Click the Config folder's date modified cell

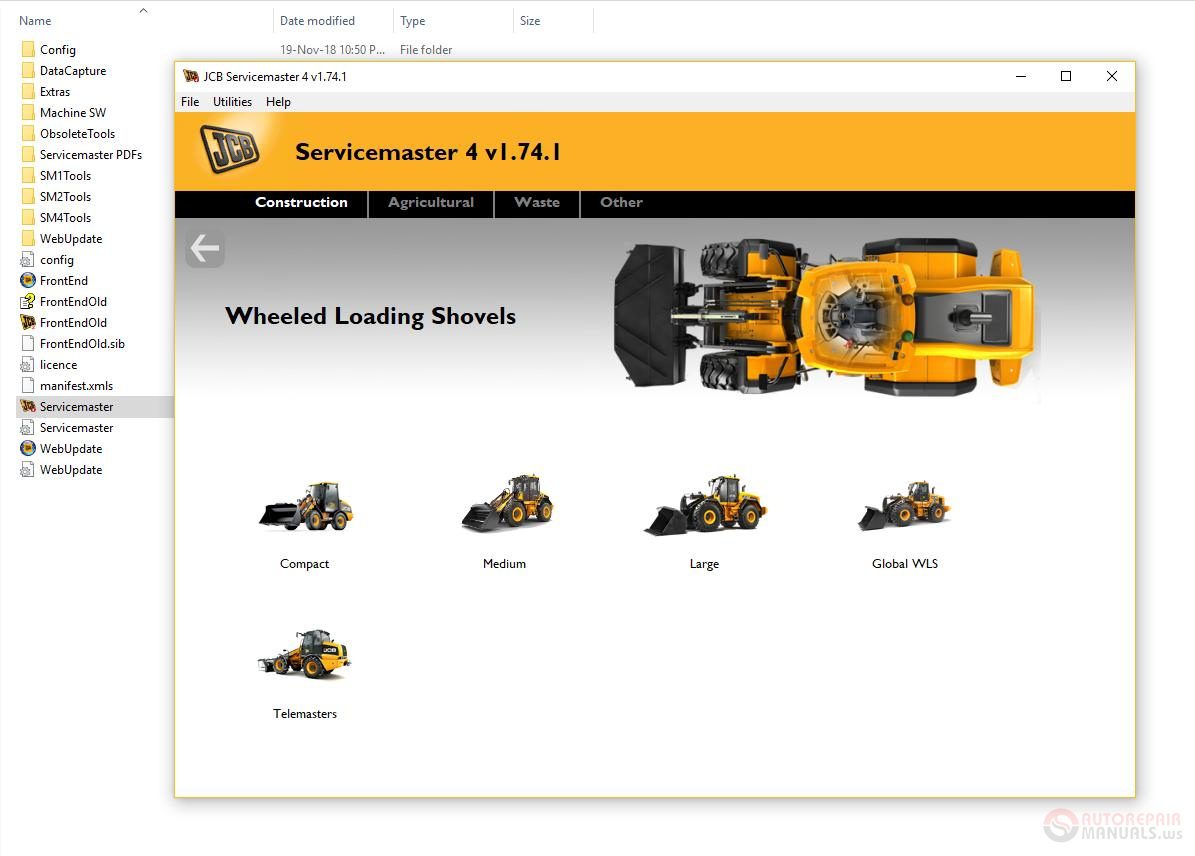pyautogui.click(x=332, y=50)
